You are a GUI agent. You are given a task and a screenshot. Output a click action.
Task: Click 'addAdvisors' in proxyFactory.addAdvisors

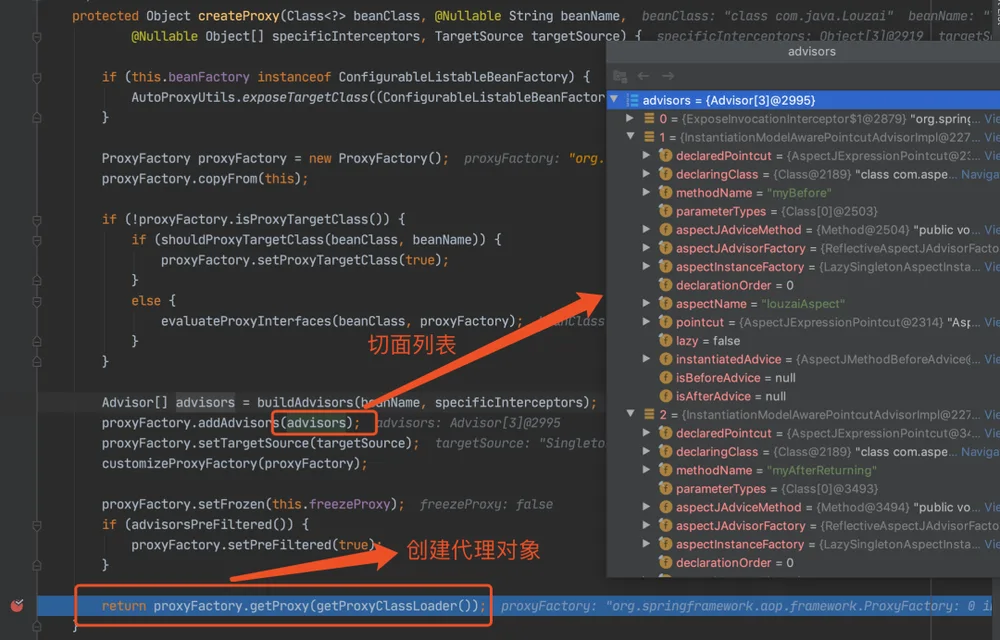click(x=239, y=423)
